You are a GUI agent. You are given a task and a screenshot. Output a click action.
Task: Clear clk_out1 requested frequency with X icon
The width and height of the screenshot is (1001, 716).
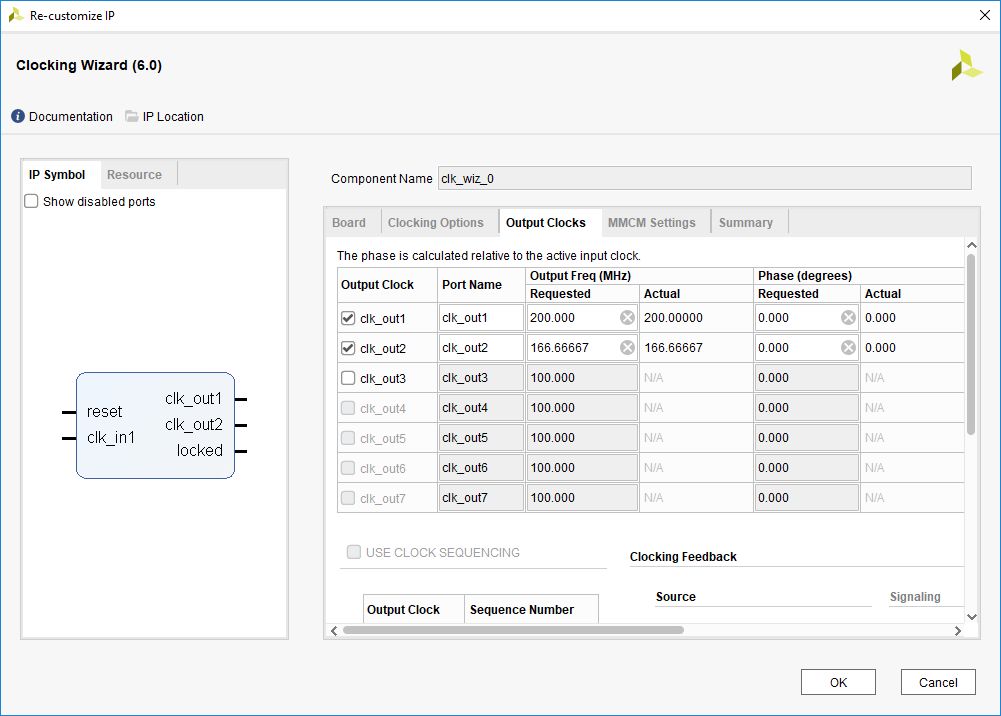(628, 318)
